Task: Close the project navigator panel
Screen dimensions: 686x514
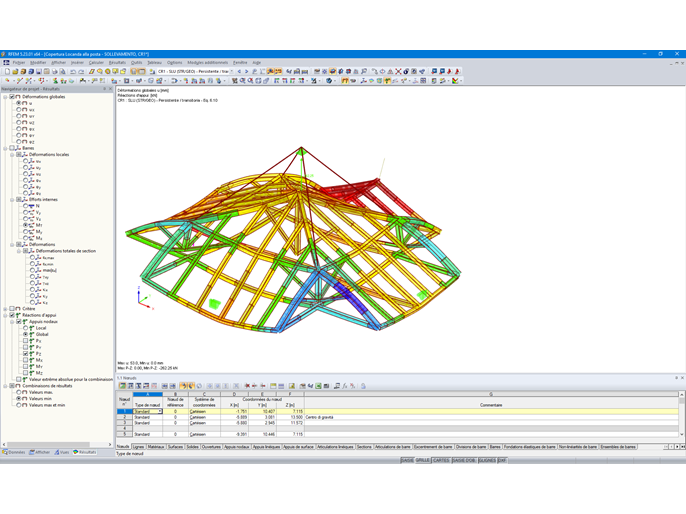Action: coord(110,89)
